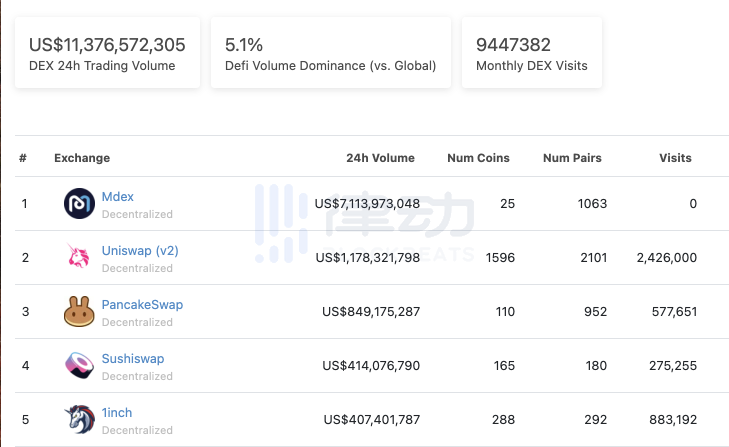This screenshot has height=447, width=729.
Task: Click rank number 5 in 1inch row
Action: [25, 419]
